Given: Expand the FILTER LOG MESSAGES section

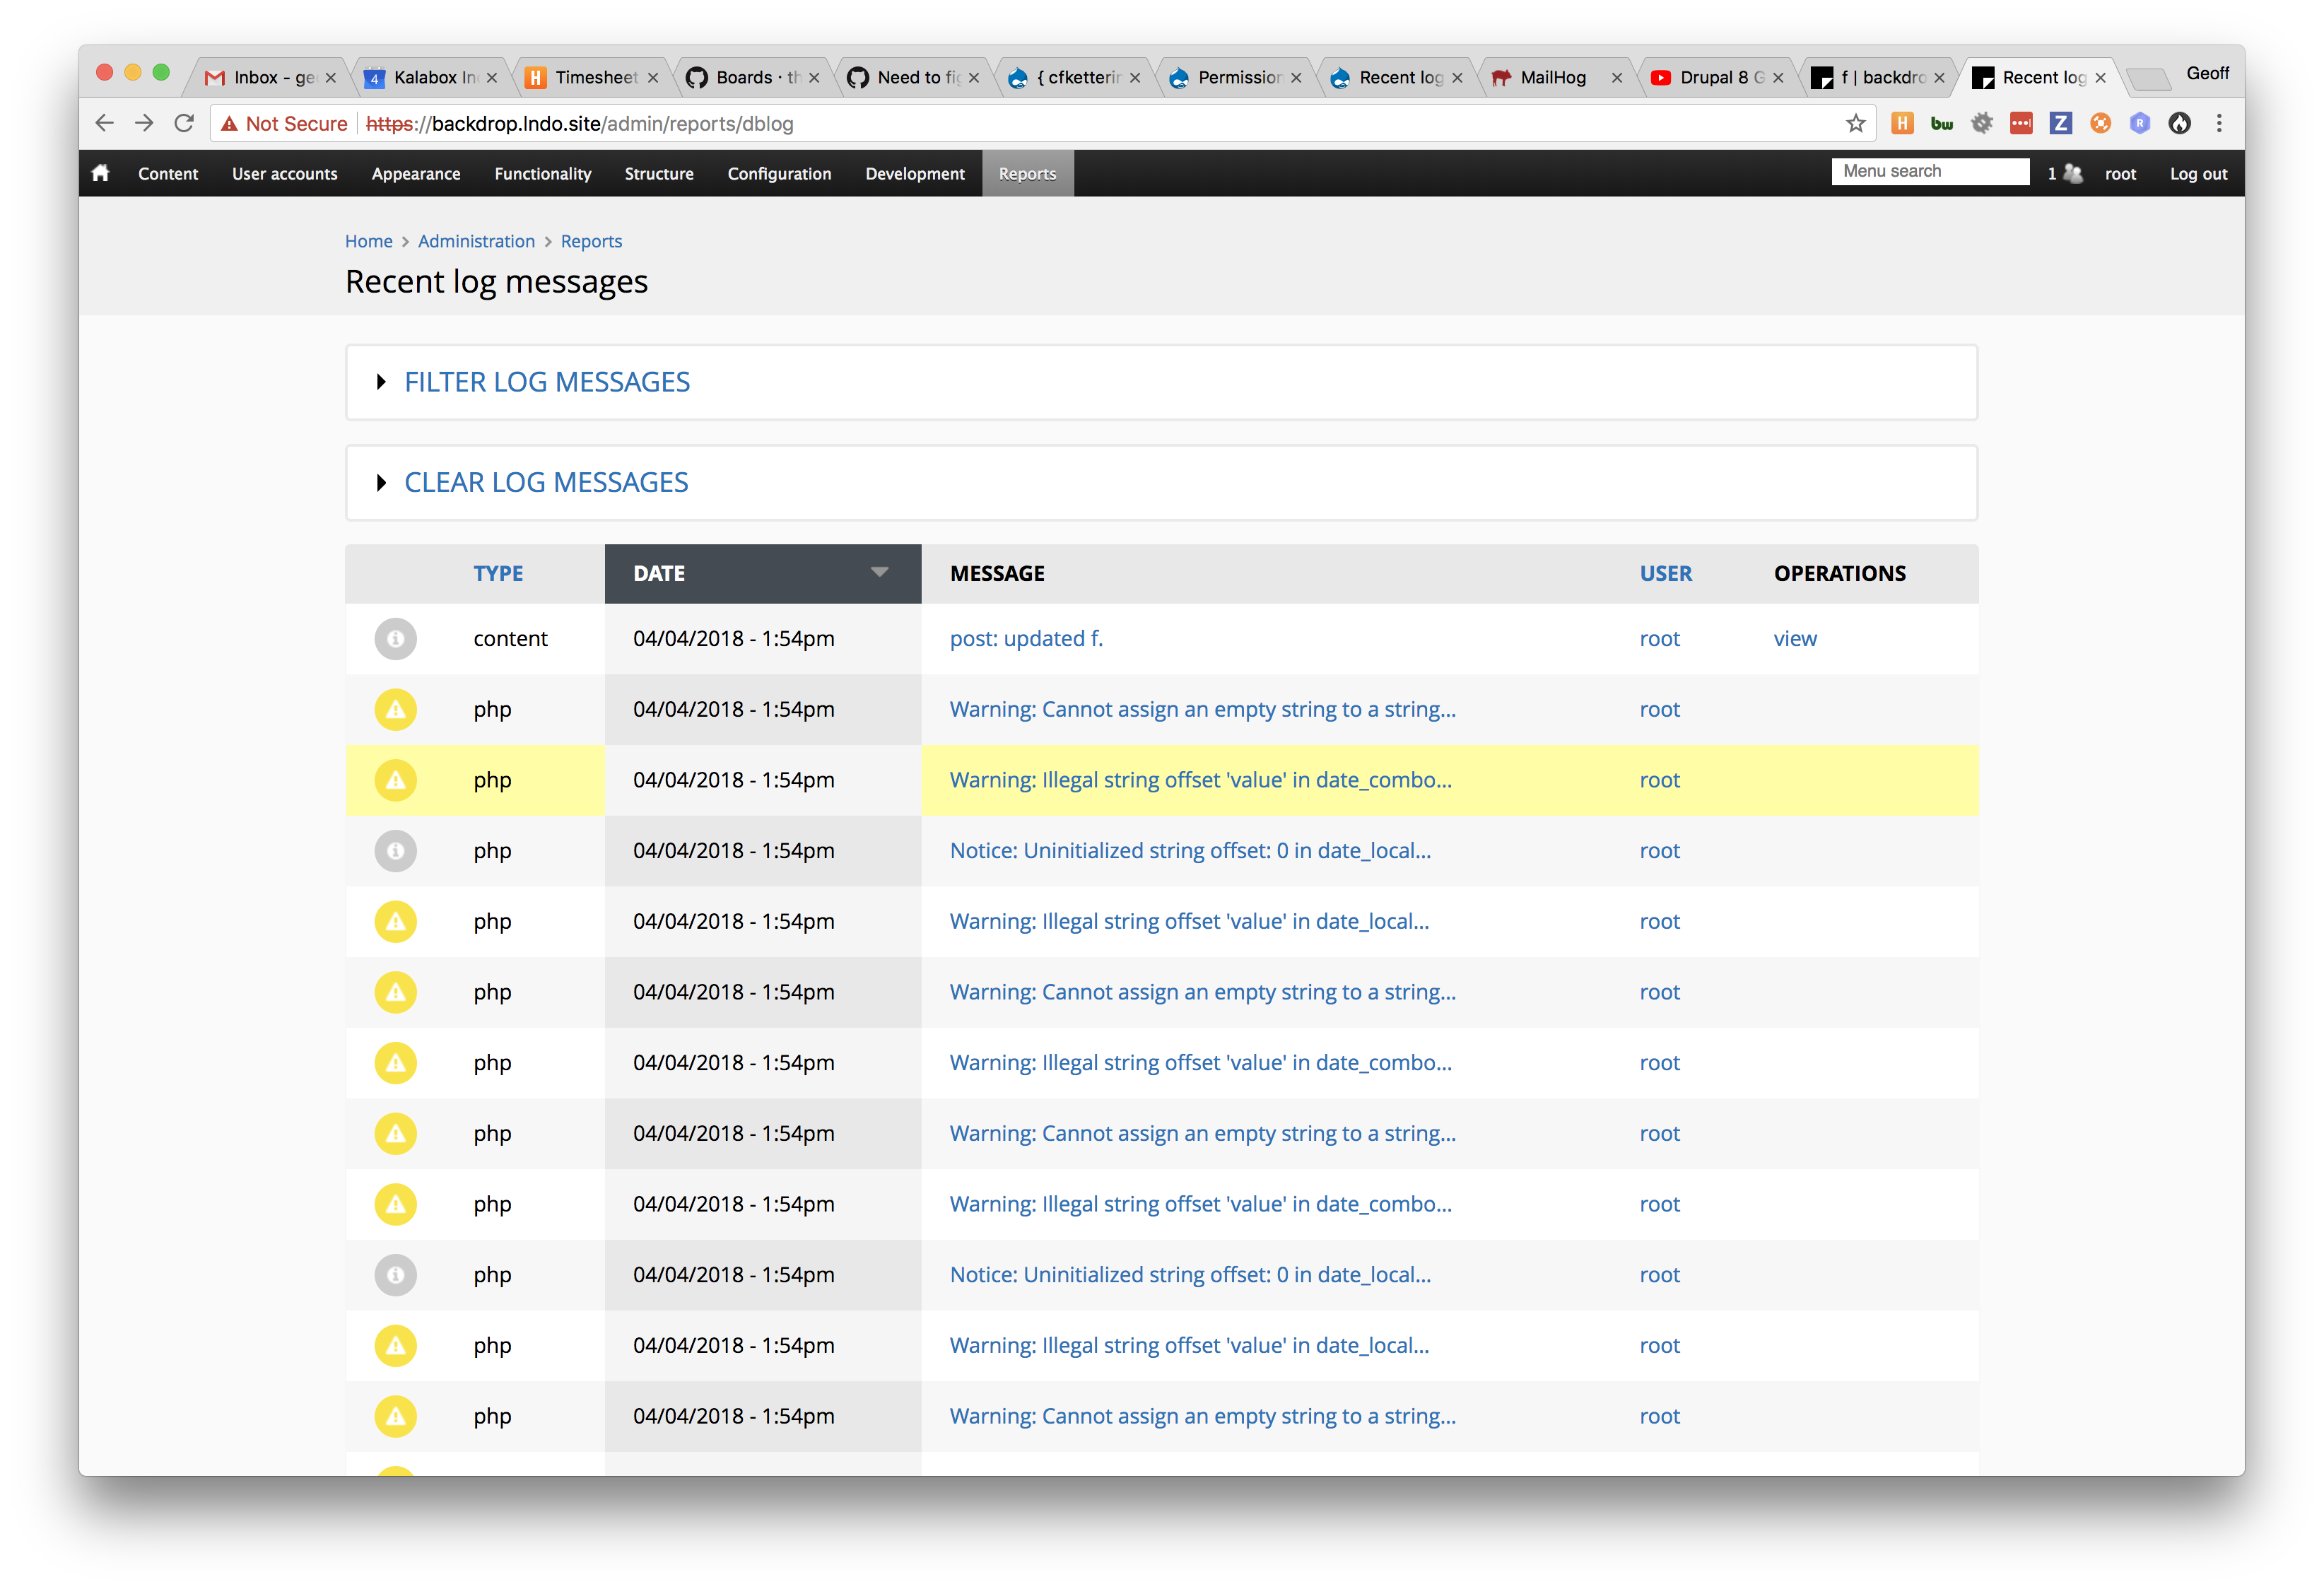Looking at the screenshot, I should point(546,381).
